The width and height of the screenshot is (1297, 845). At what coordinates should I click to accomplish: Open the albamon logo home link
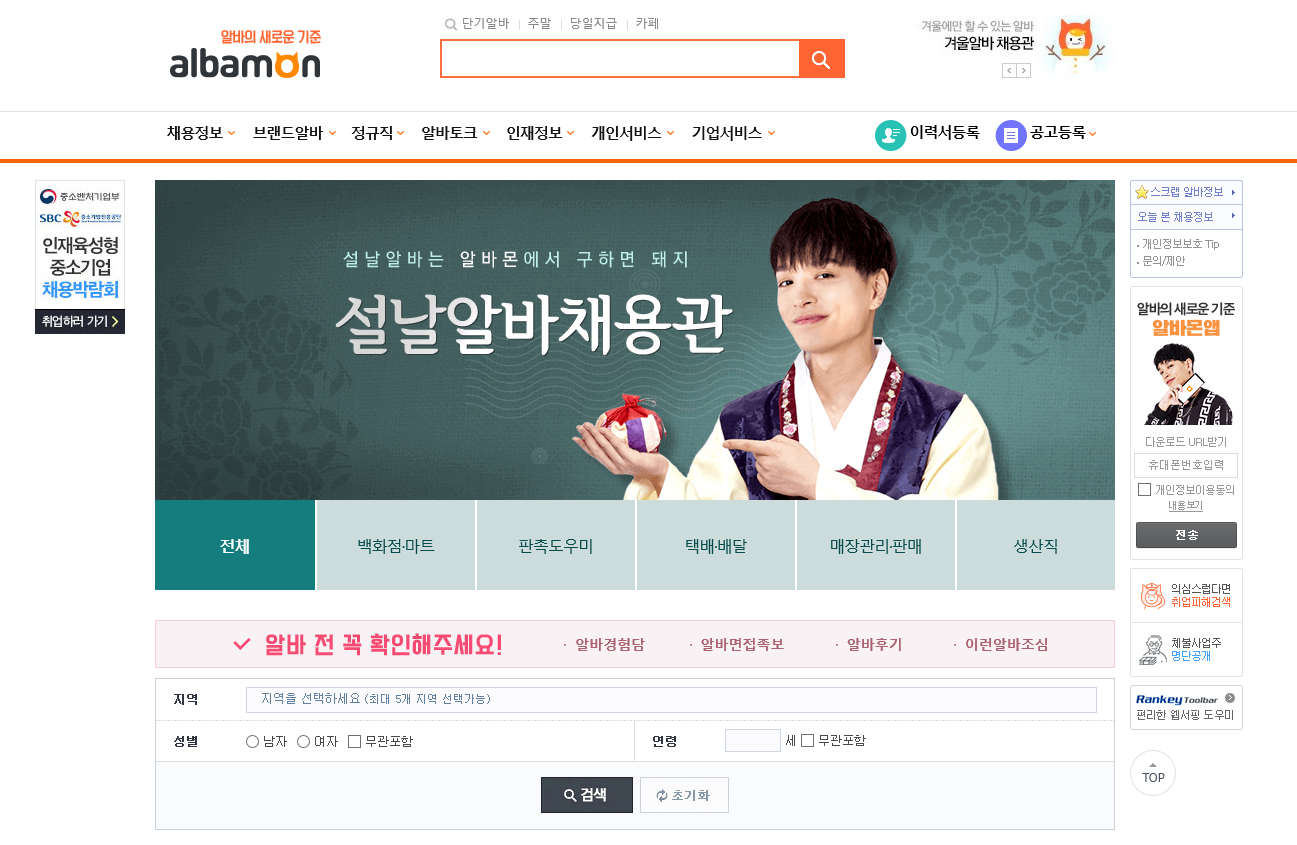coord(245,55)
